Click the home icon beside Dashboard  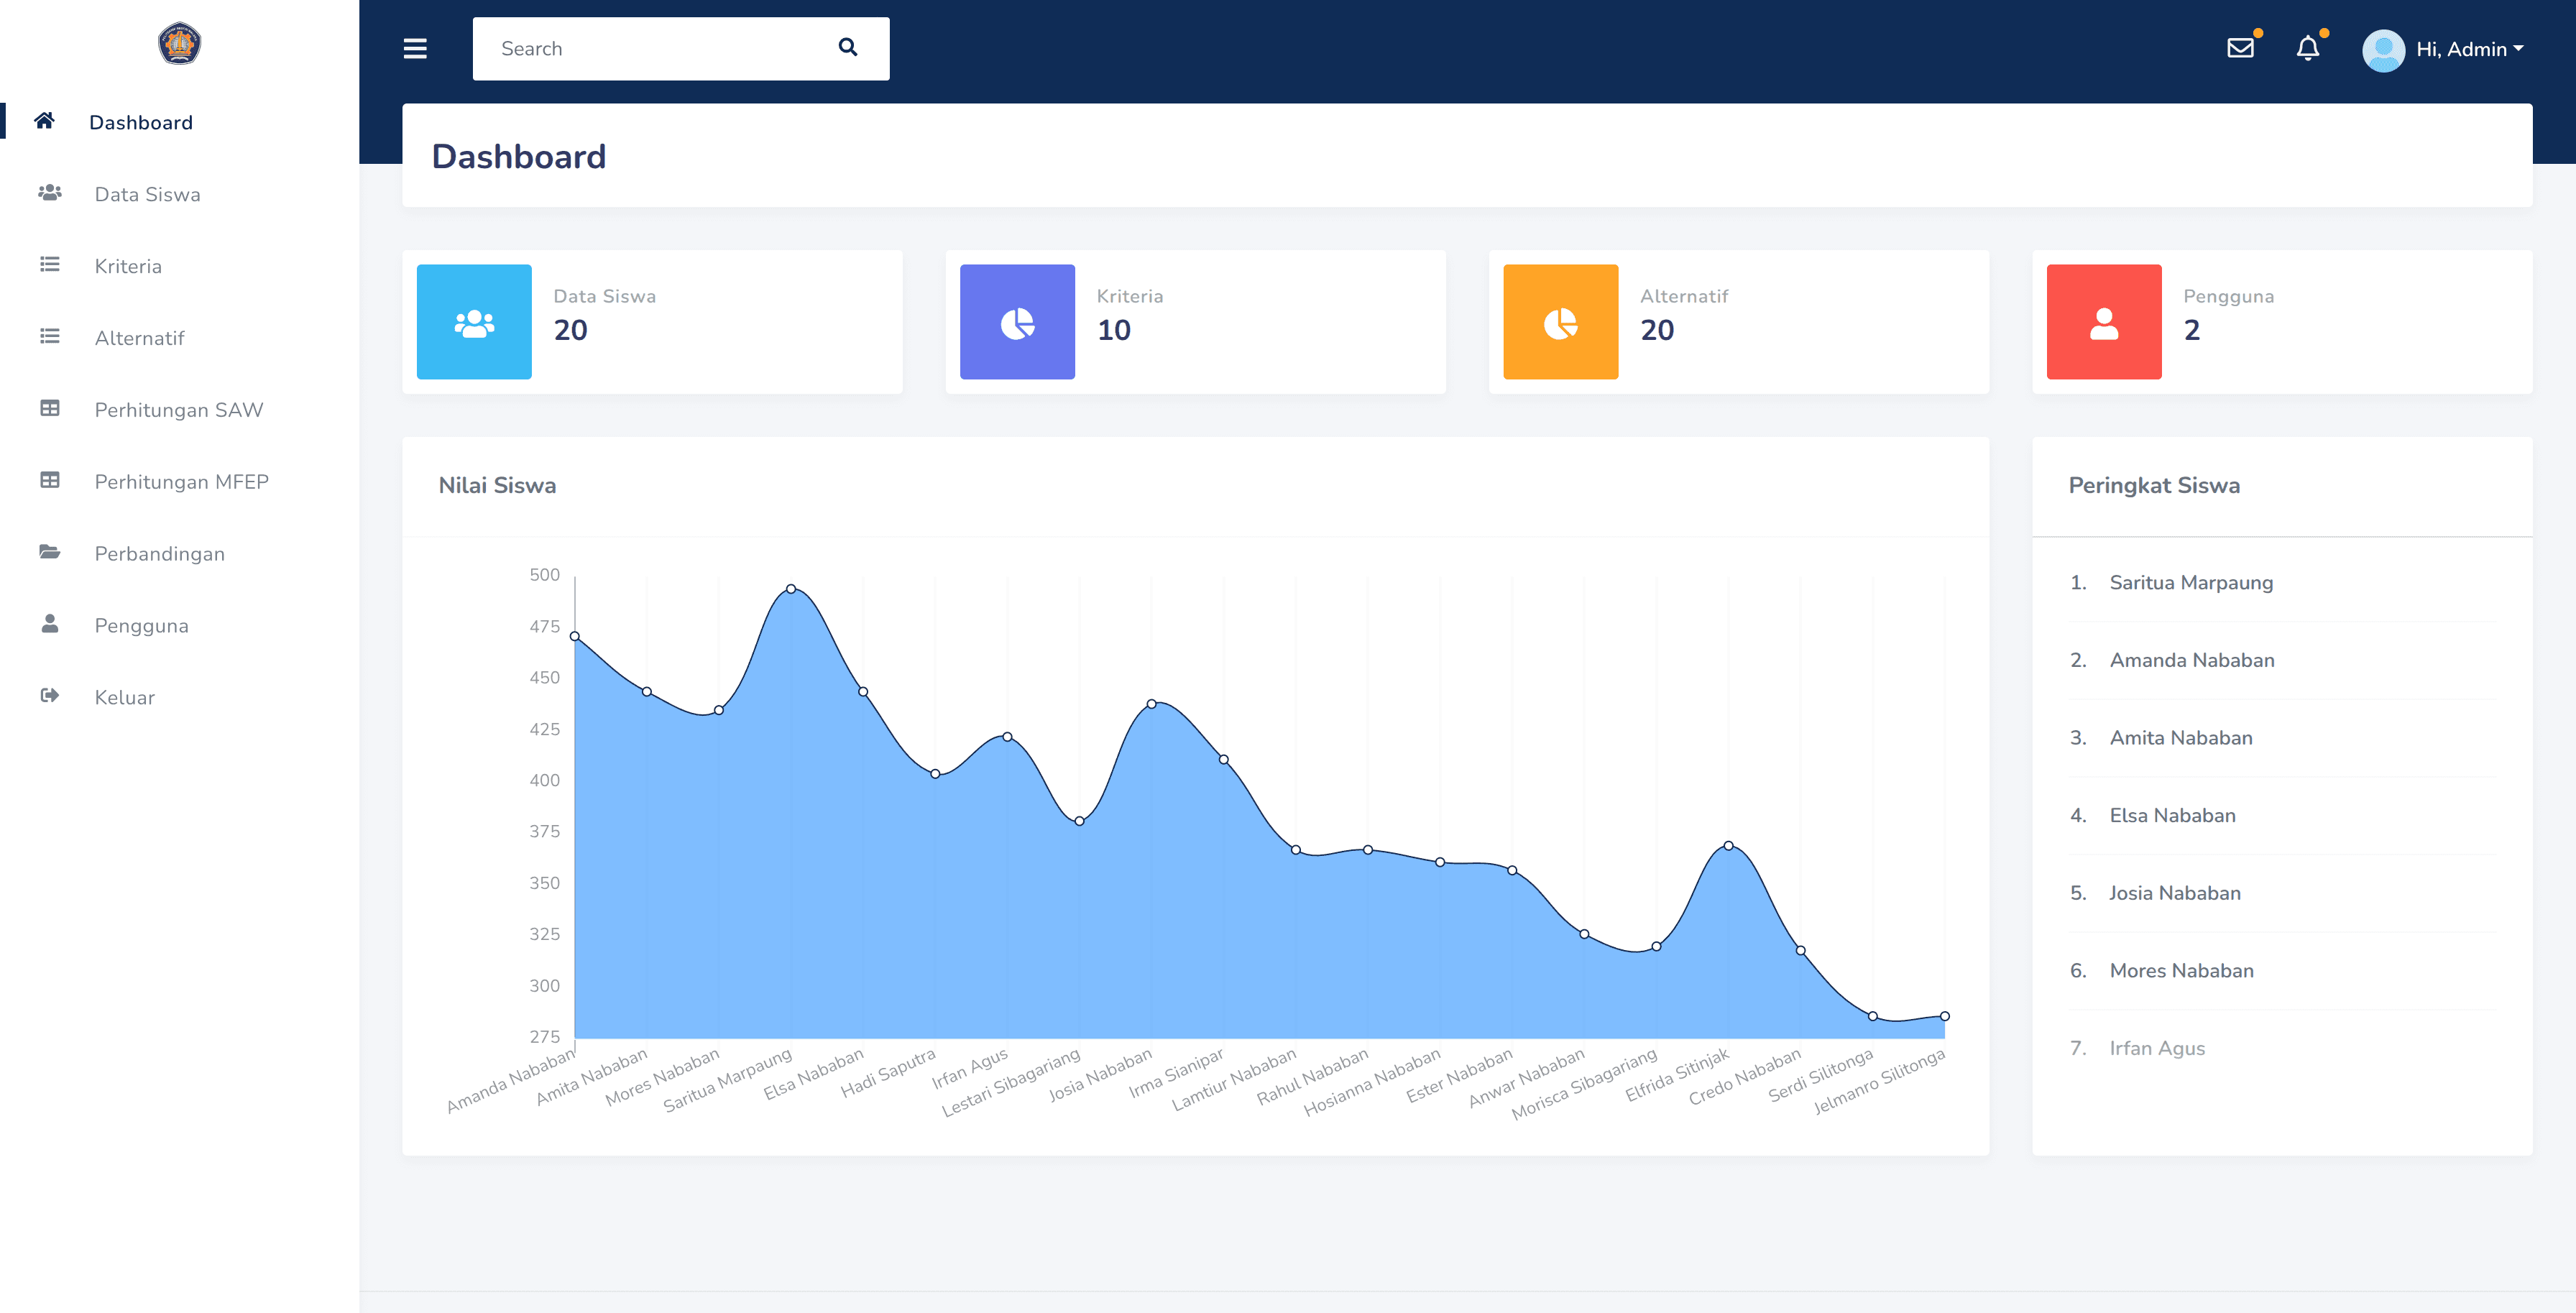[x=44, y=121]
